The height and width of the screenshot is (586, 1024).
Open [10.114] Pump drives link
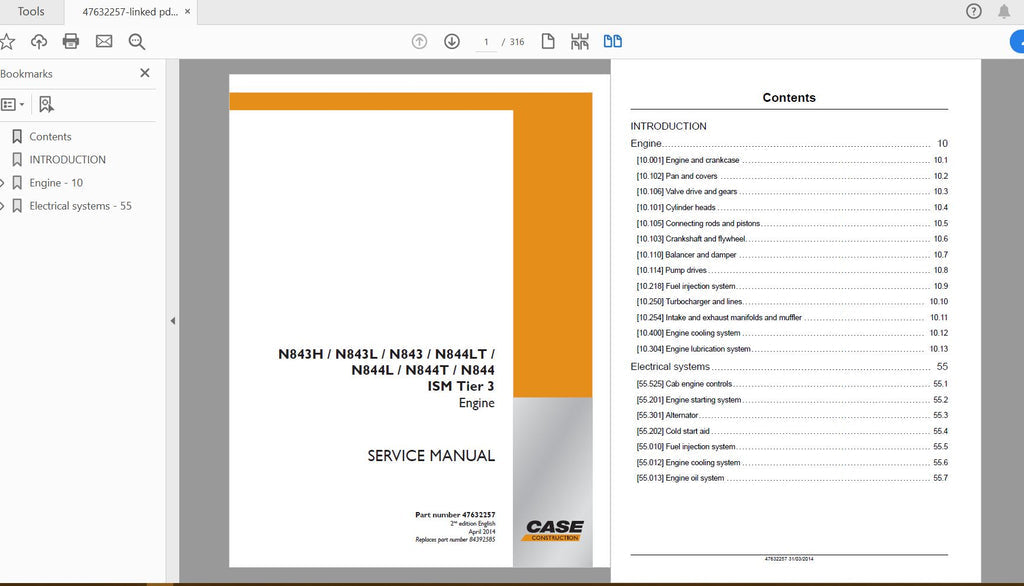(792, 270)
